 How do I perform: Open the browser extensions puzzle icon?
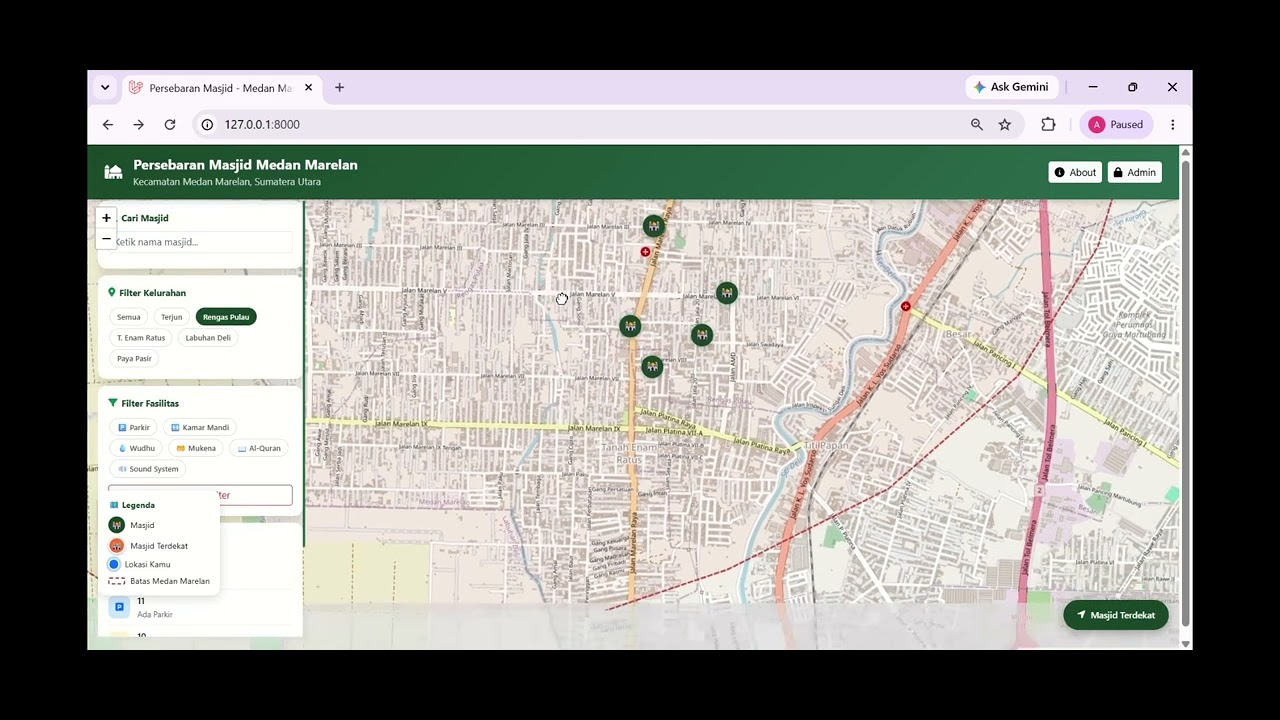pyautogui.click(x=1048, y=125)
